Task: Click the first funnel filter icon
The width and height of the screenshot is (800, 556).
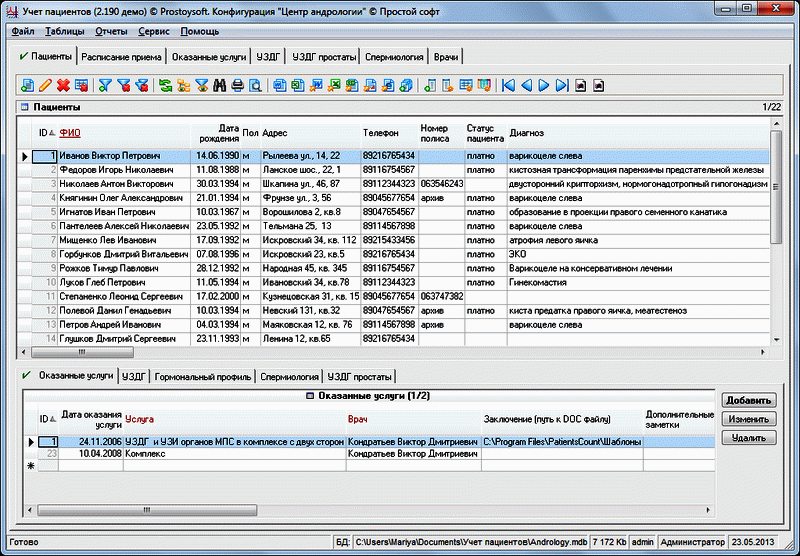Action: (x=105, y=86)
